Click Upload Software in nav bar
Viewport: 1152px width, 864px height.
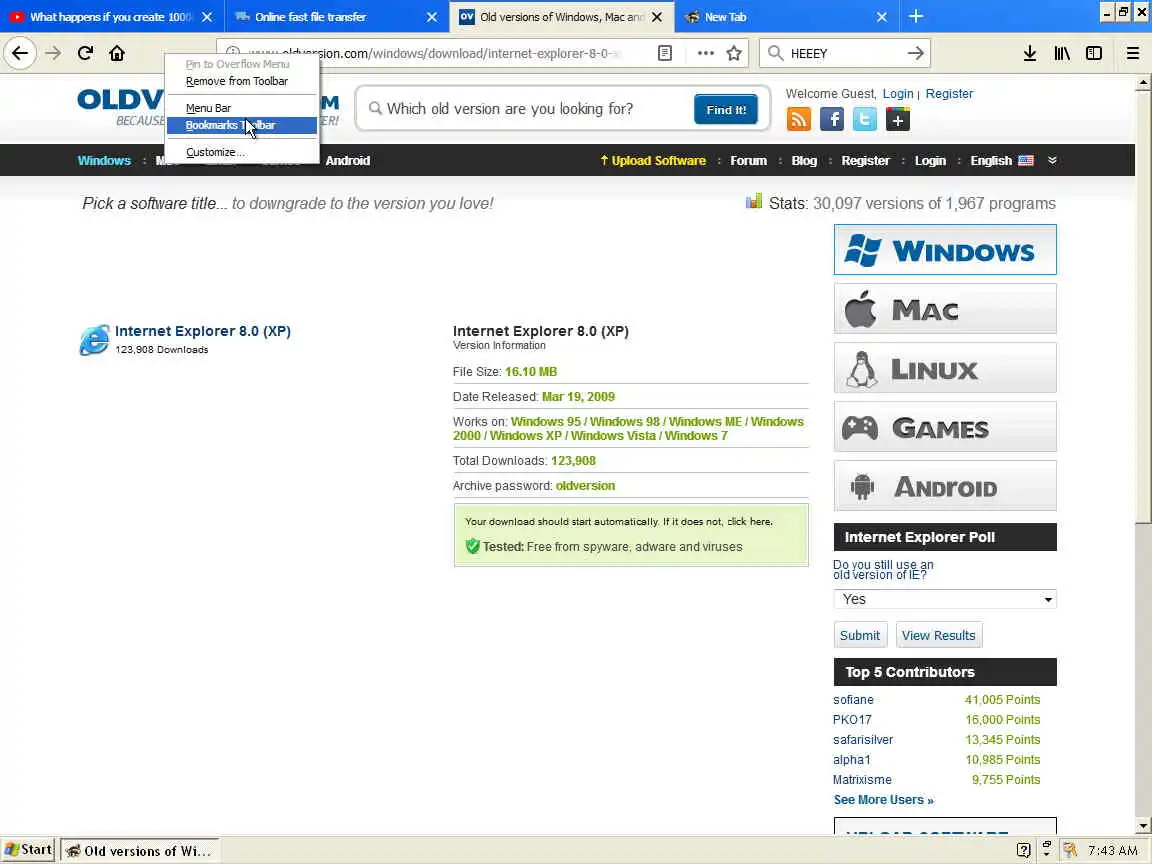(x=652, y=160)
